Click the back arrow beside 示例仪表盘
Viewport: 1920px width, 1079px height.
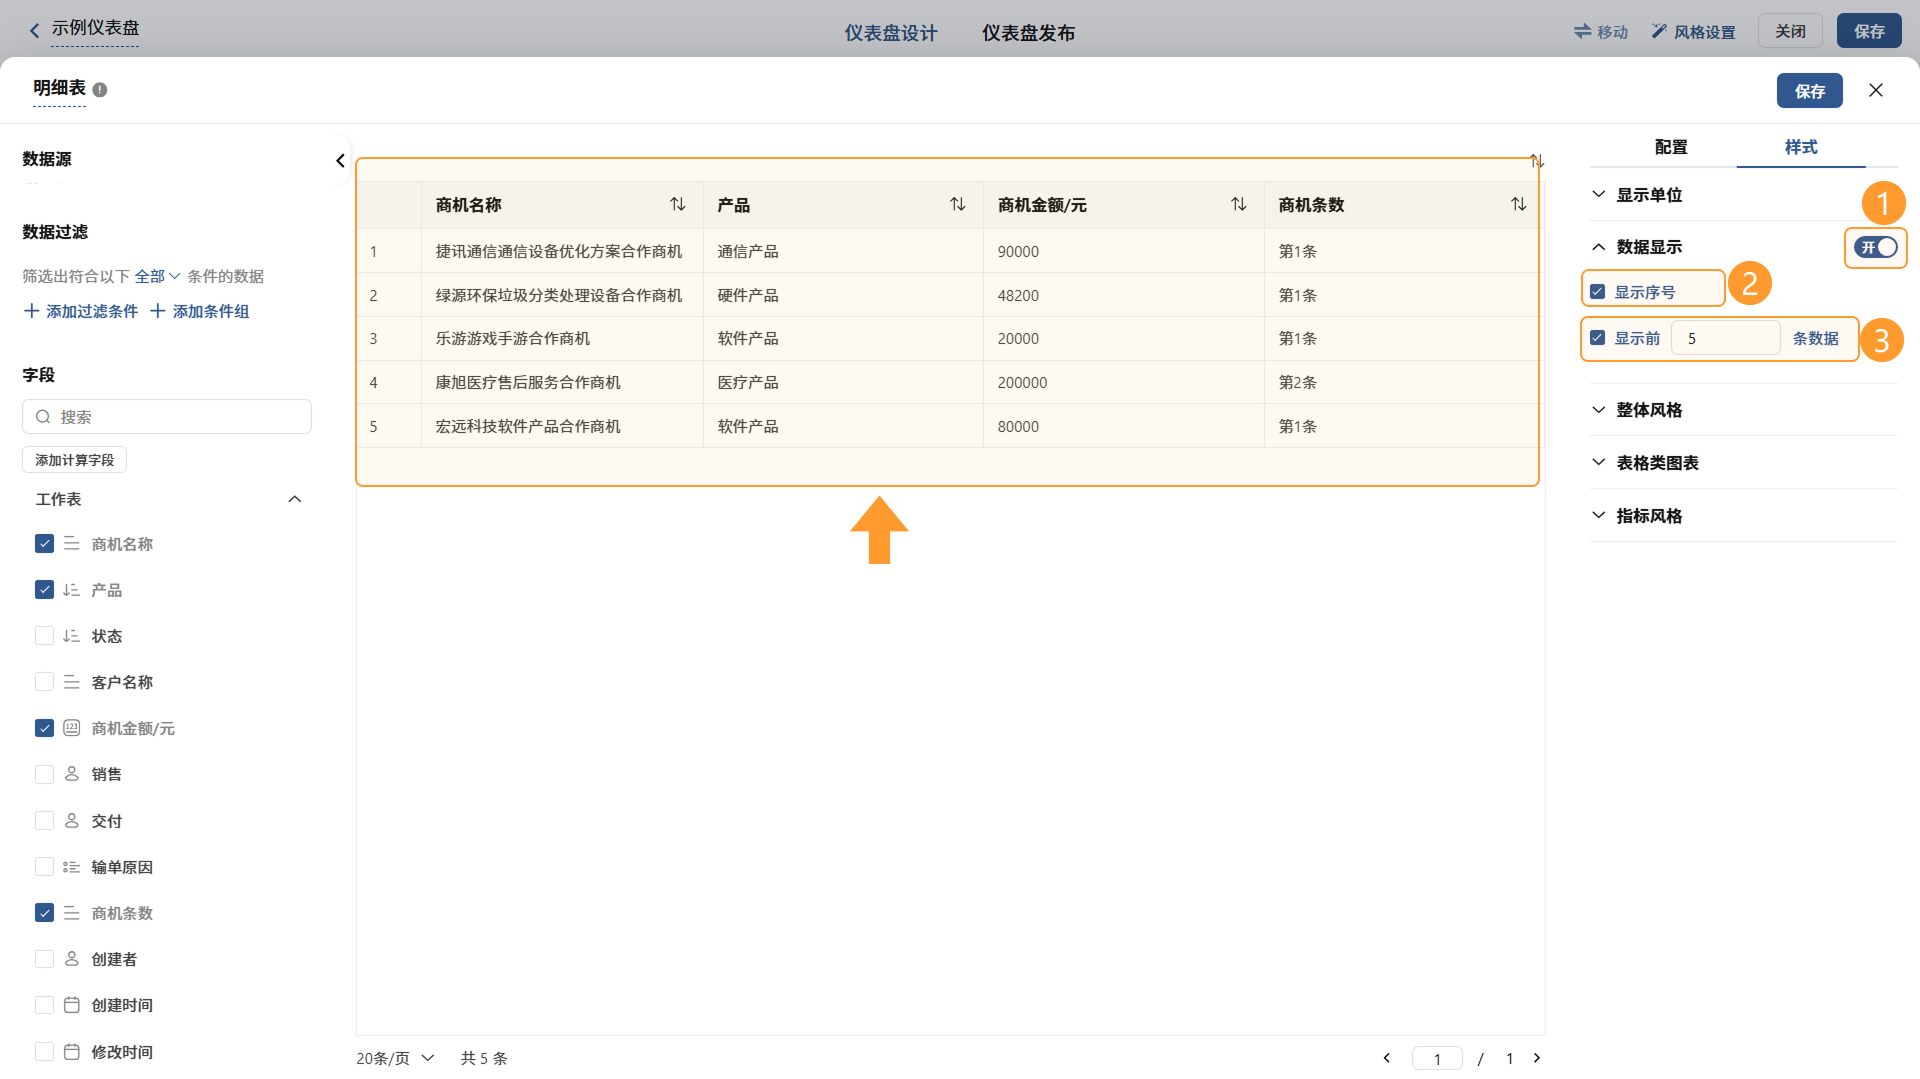(x=35, y=31)
